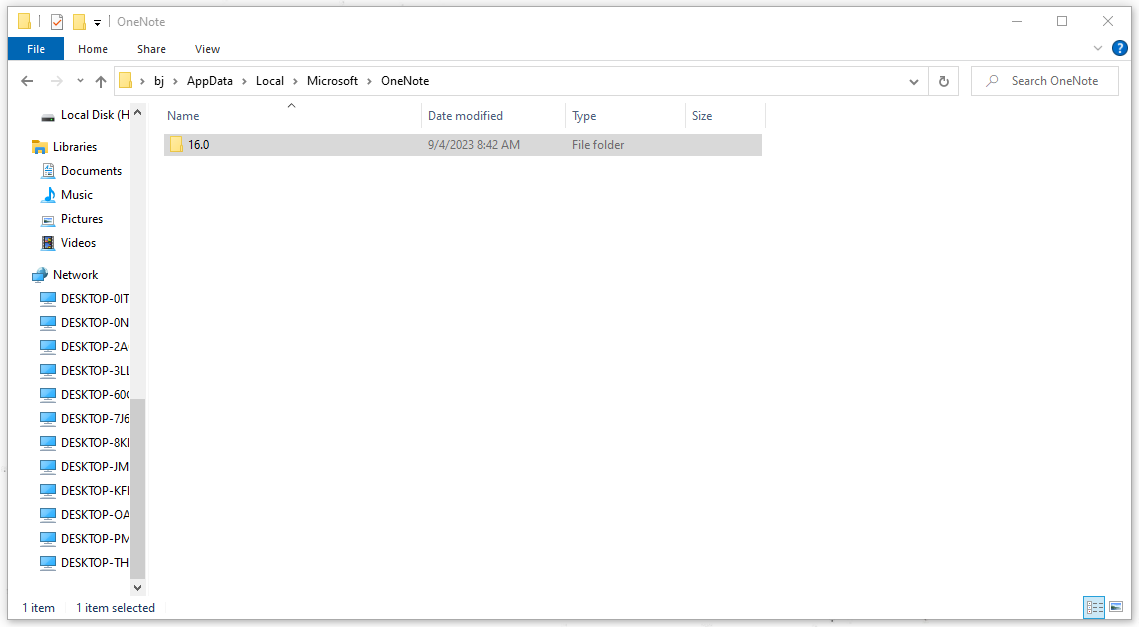Open the Help question mark icon
The height and width of the screenshot is (627, 1139).
click(1120, 49)
